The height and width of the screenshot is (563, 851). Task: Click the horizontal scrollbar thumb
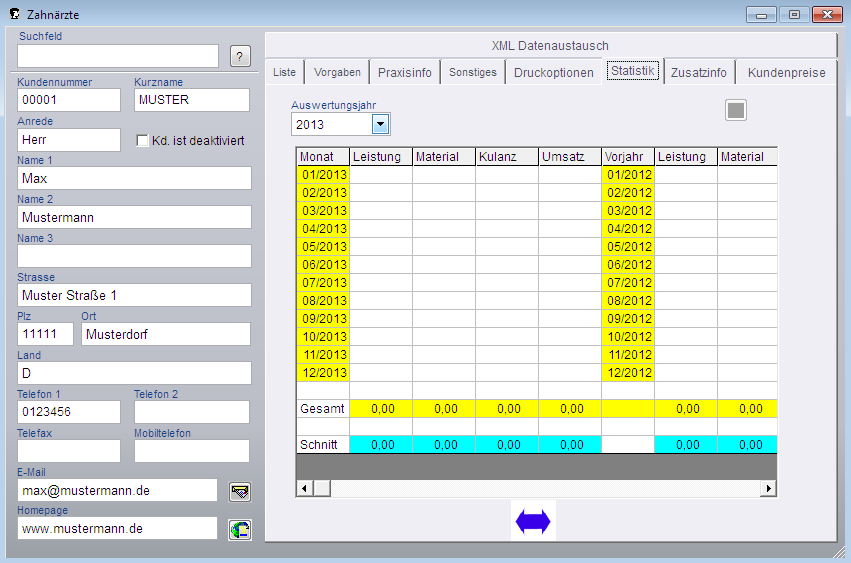[x=322, y=488]
